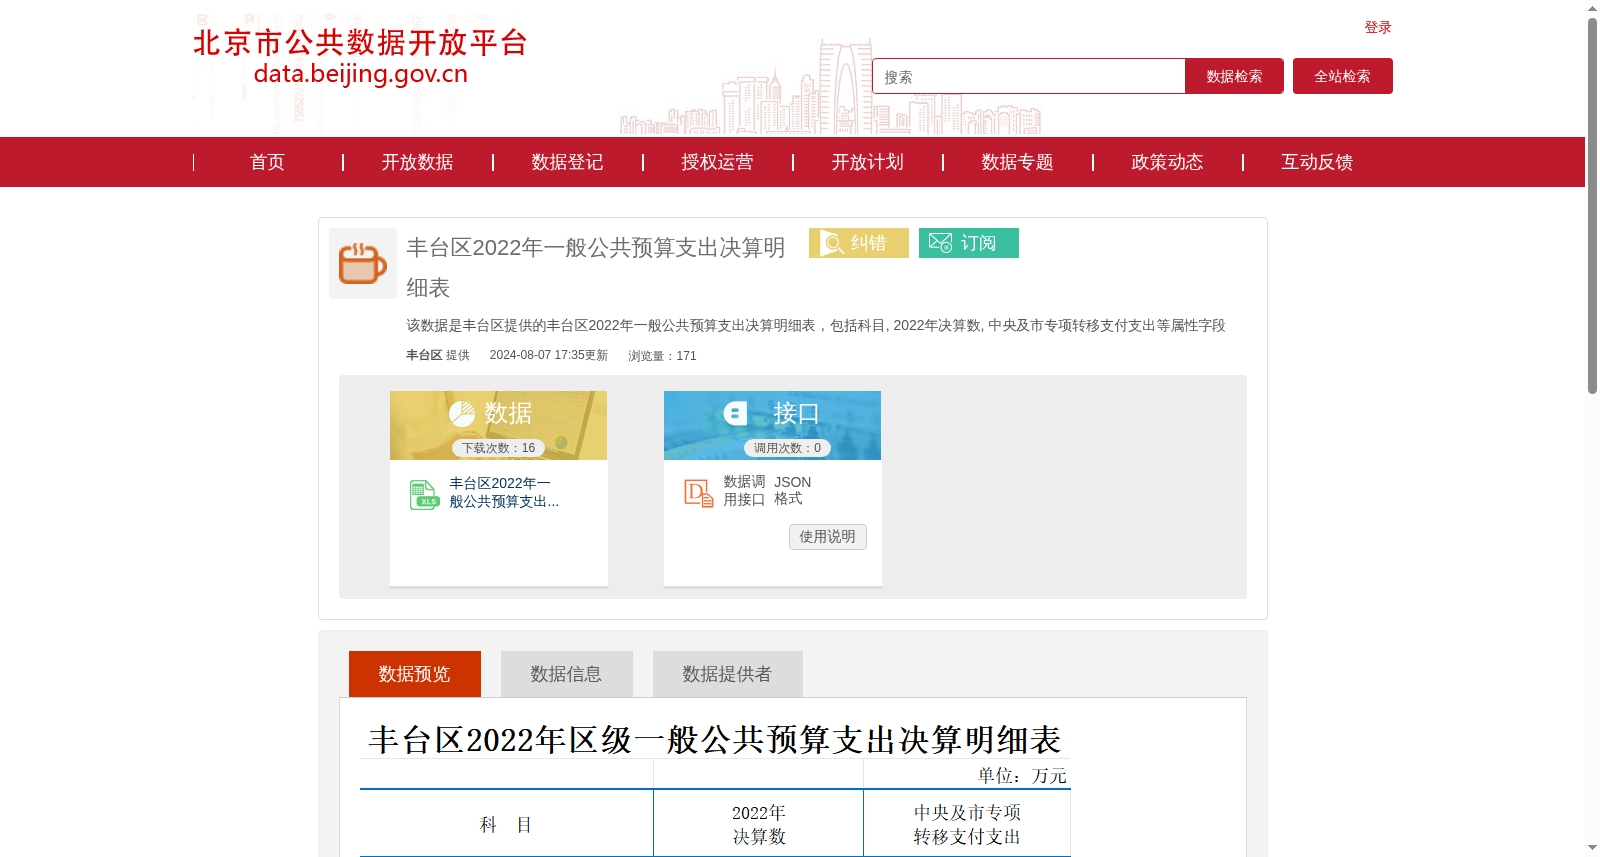Click the JSON 格式 text
This screenshot has height=857, width=1600.
pyautogui.click(x=792, y=490)
